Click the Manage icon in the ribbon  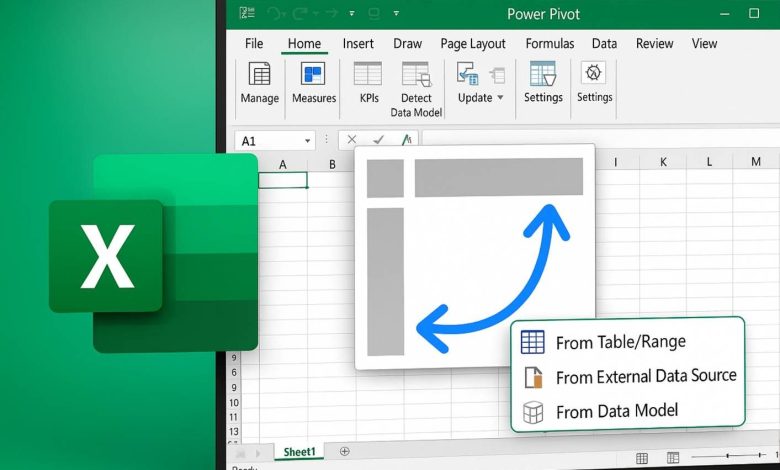pos(259,75)
